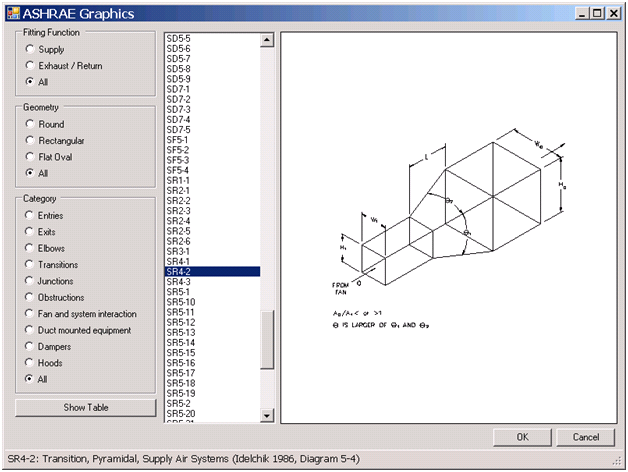Viewport: 628px width, 472px height.
Task: Select Entries category
Action: (x=29, y=215)
